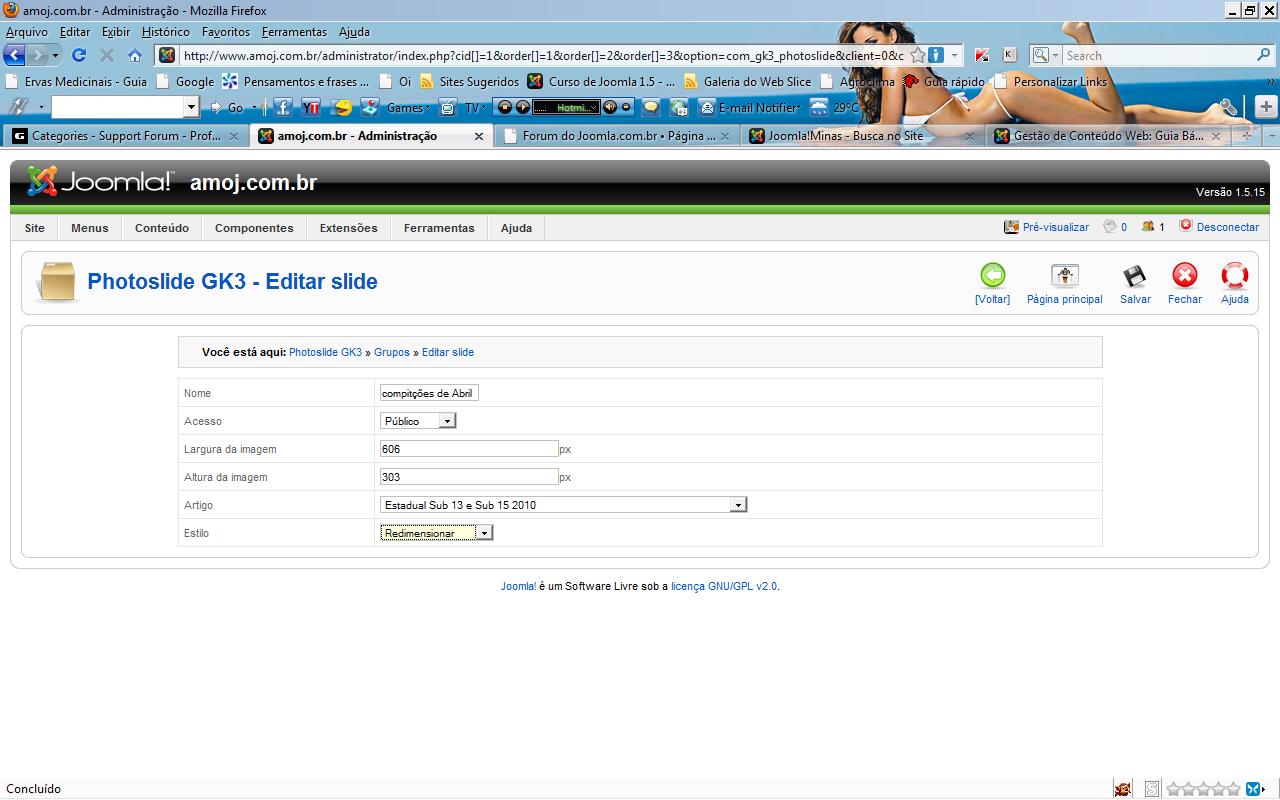Click the Nome input field
The image size is (1280, 800).
pyautogui.click(x=429, y=393)
